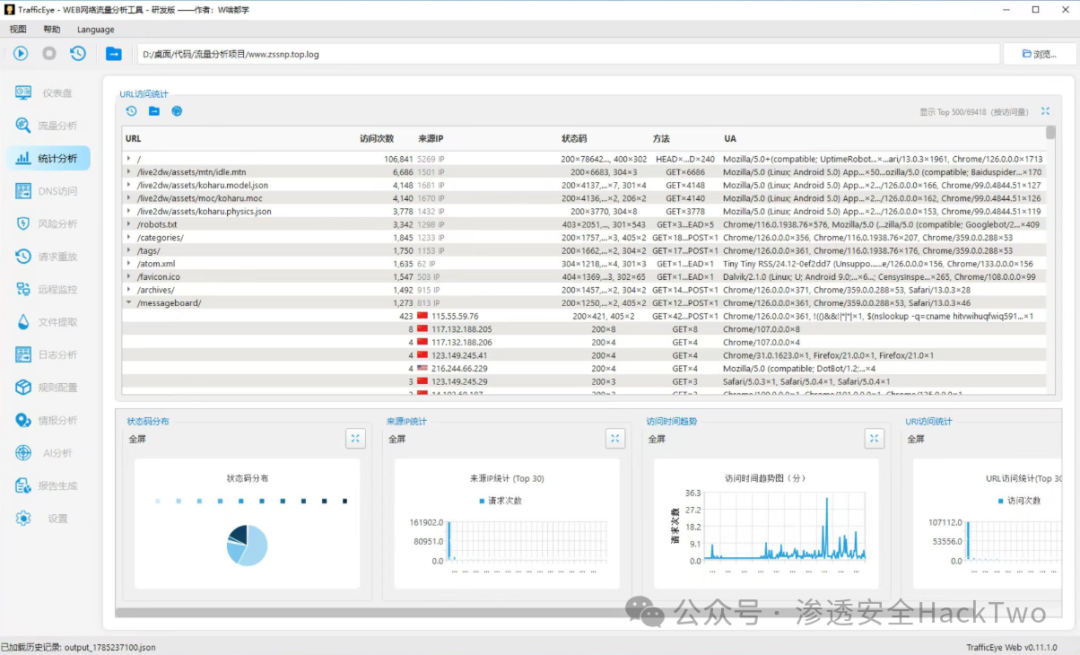1080x655 pixels.
Task: Open the 规则配置 sidebar item
Action: (x=48, y=387)
